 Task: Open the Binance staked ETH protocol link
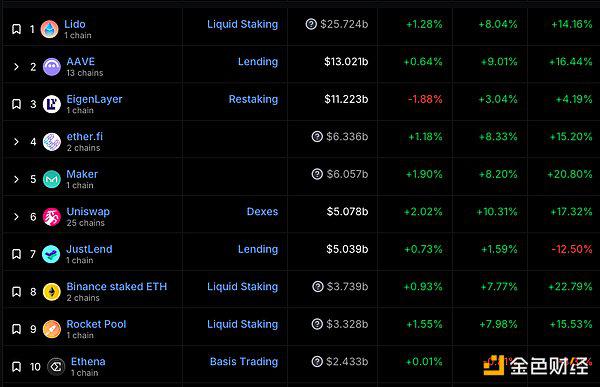tap(117, 286)
